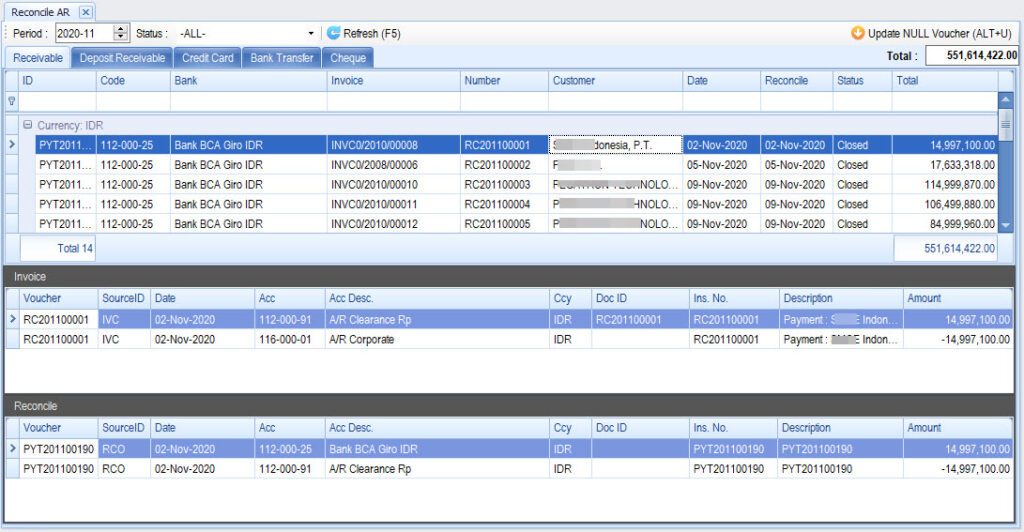Screen dimensions: 1024x532
Task: Switch to the Cheque tab
Action: (347, 58)
